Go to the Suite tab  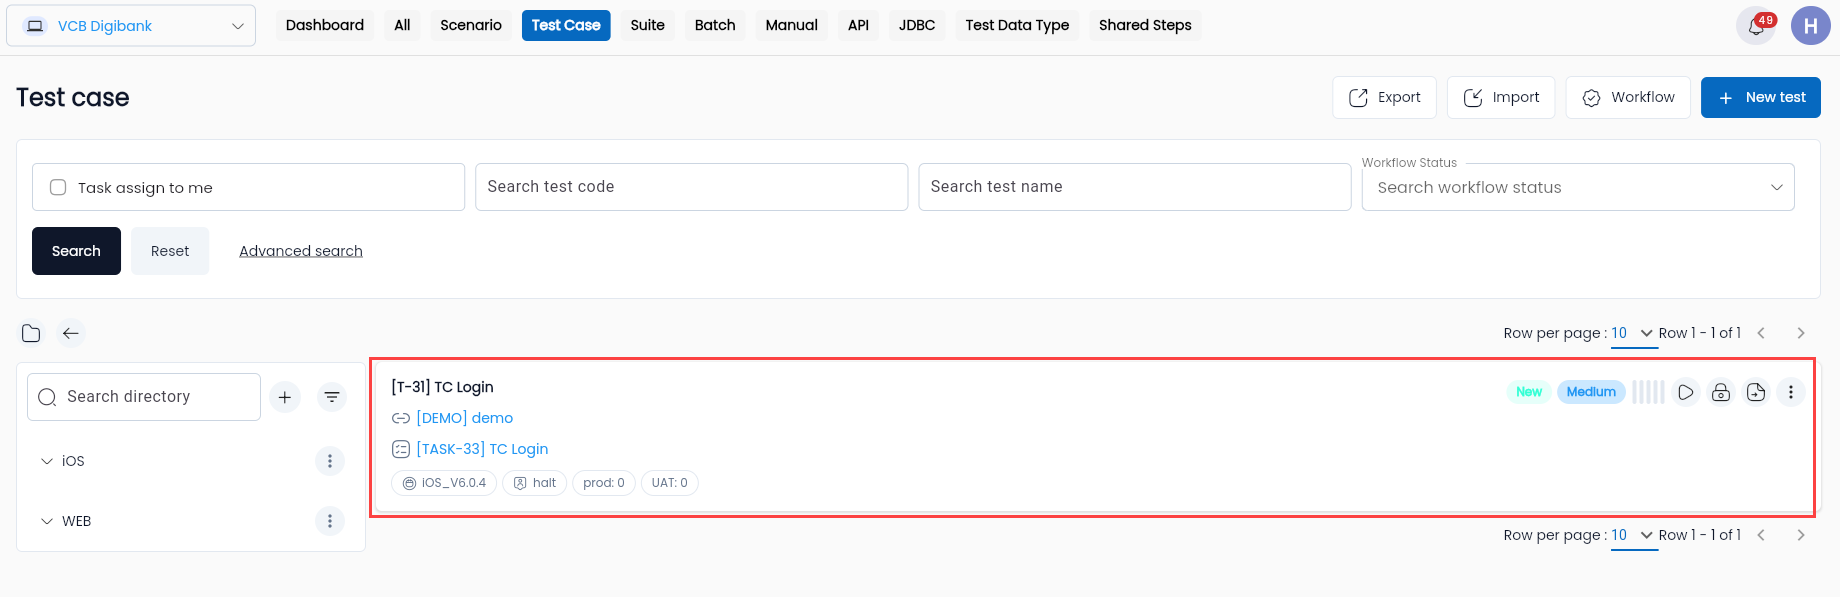point(648,25)
